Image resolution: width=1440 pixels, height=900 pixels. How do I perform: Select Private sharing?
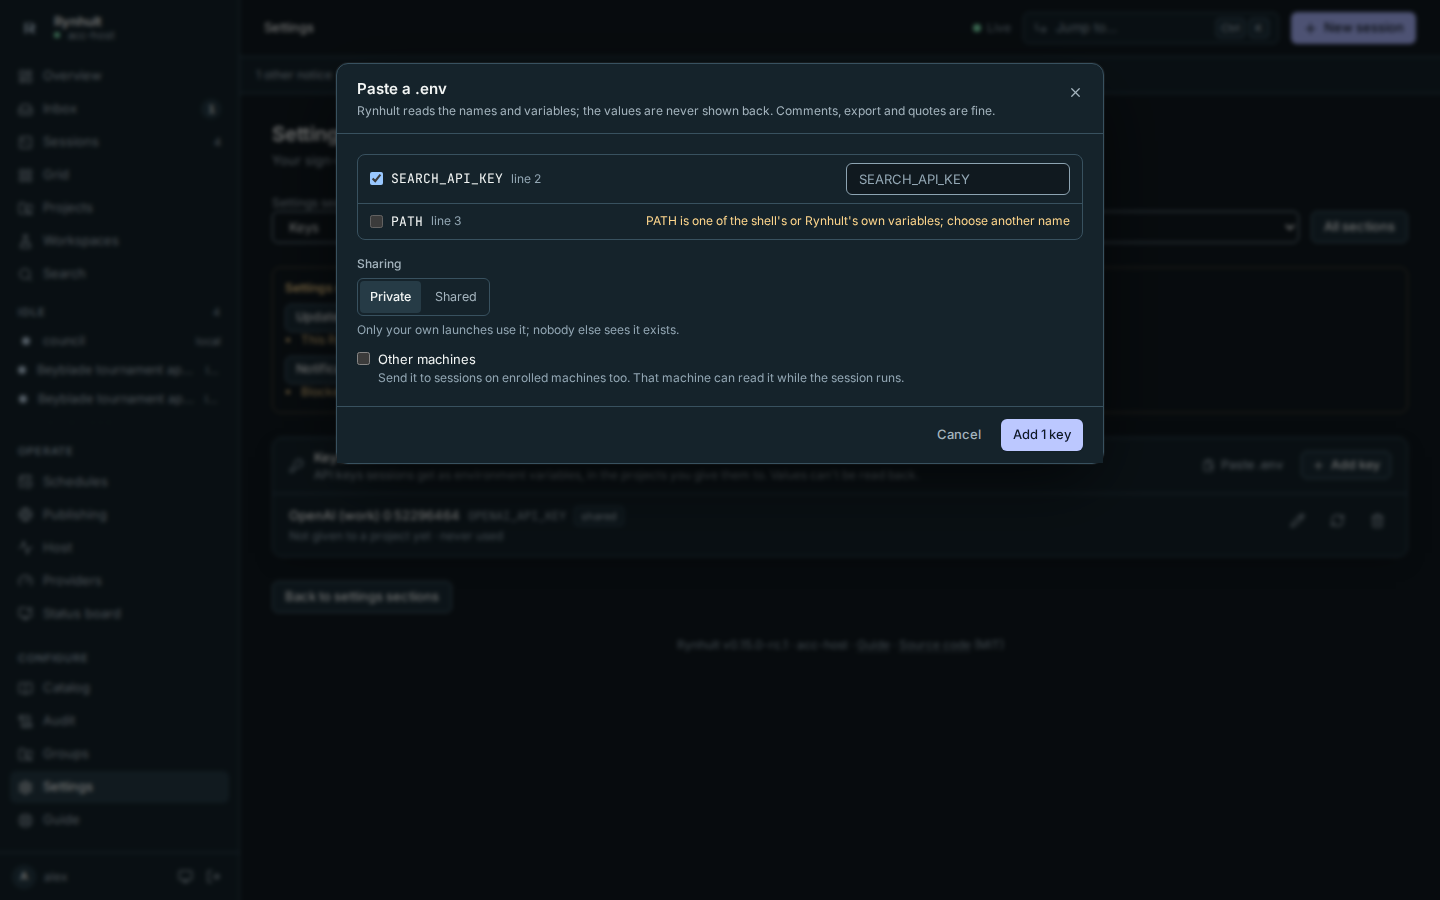(390, 297)
